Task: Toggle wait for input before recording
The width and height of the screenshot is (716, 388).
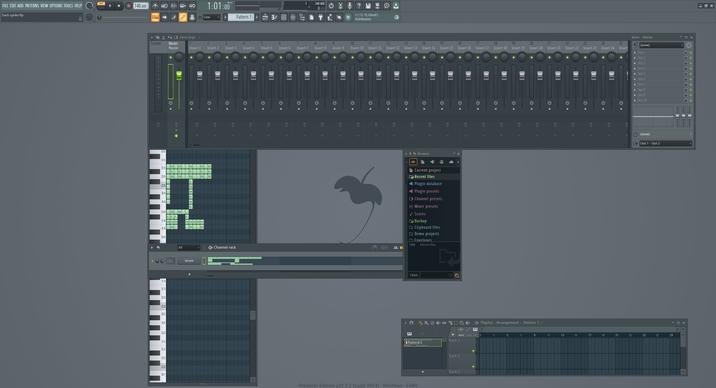Action: pos(164,6)
